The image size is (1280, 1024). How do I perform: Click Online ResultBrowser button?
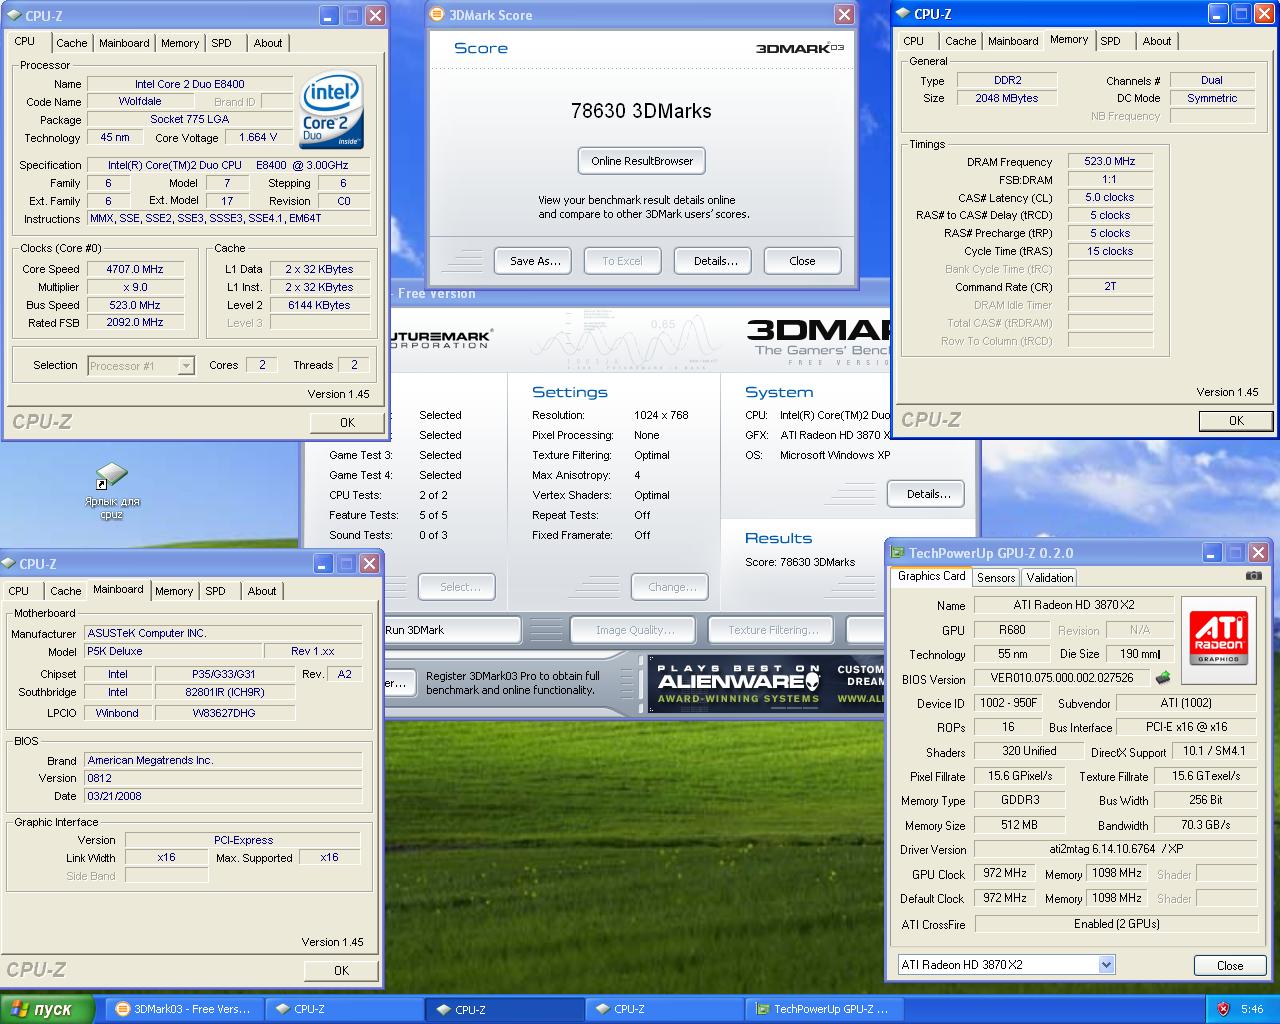click(642, 161)
